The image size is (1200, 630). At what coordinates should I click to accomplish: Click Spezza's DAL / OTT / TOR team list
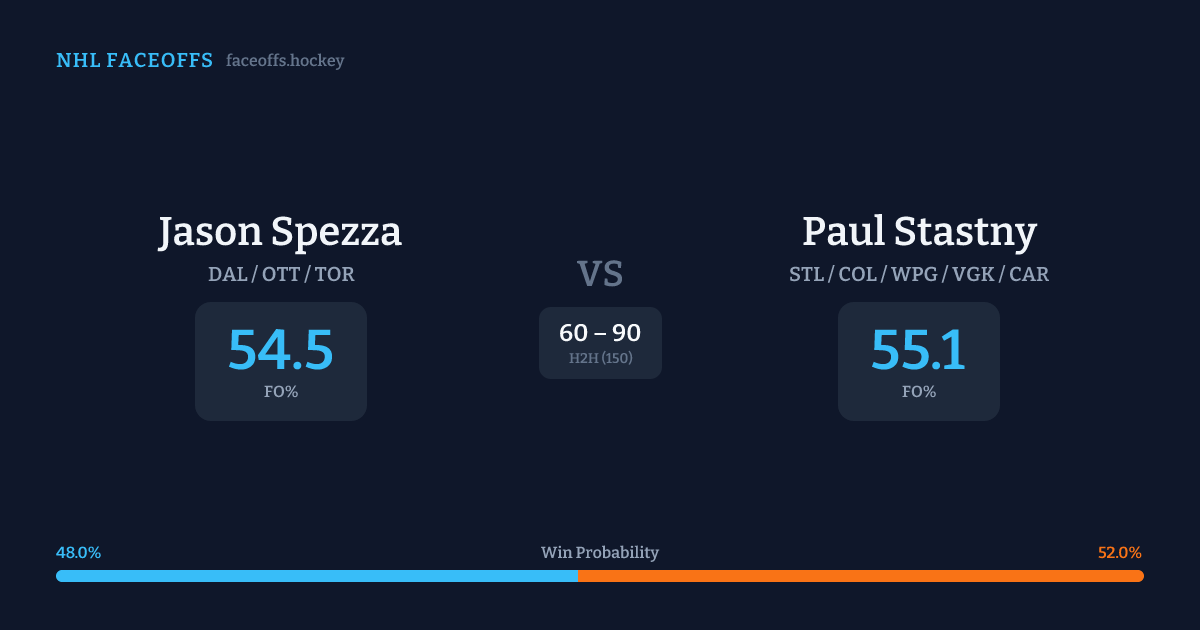coord(281,274)
